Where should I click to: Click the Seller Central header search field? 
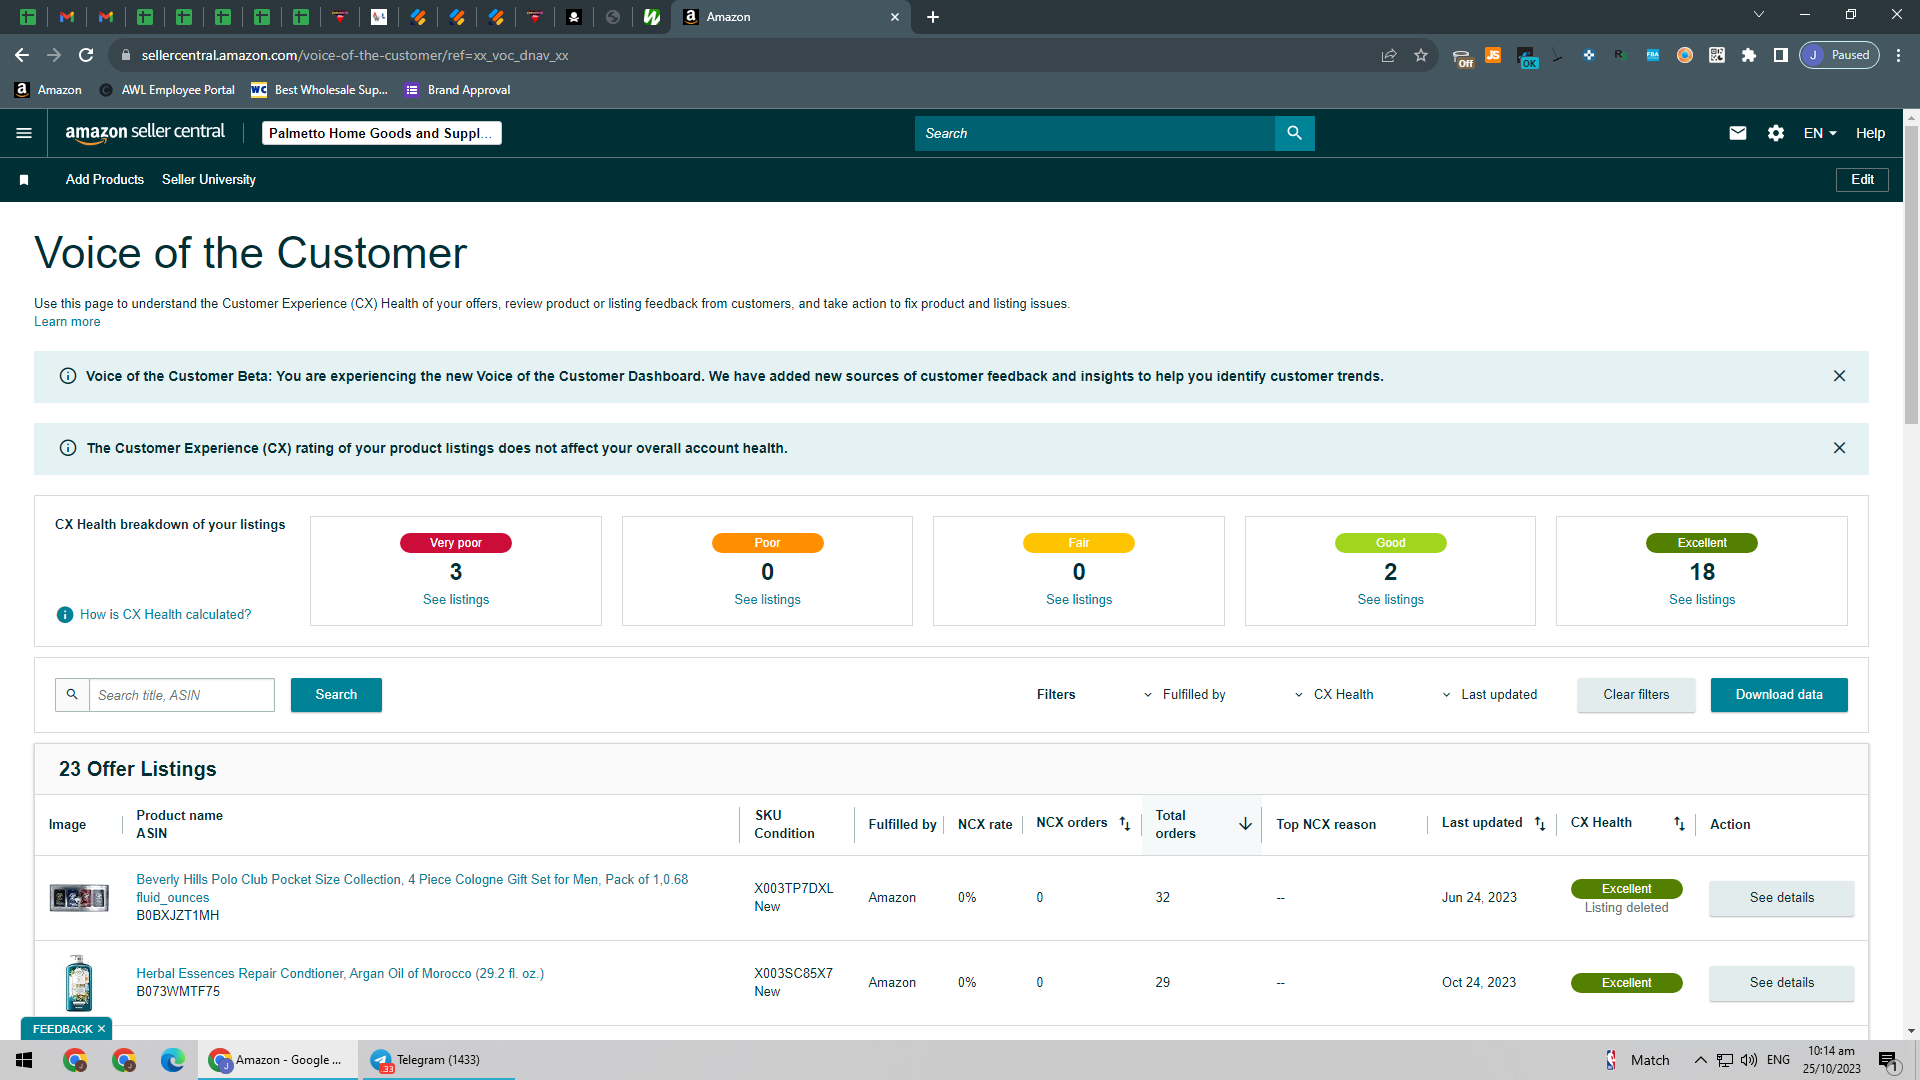tap(1095, 133)
